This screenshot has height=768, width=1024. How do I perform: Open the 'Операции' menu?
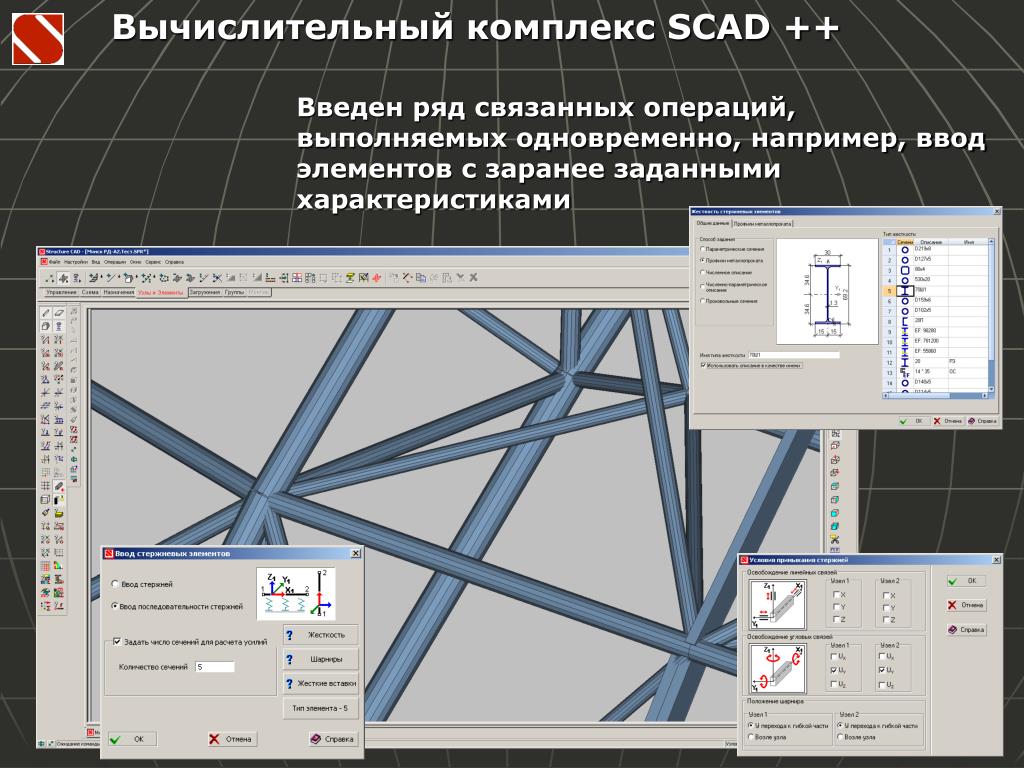coord(116,262)
